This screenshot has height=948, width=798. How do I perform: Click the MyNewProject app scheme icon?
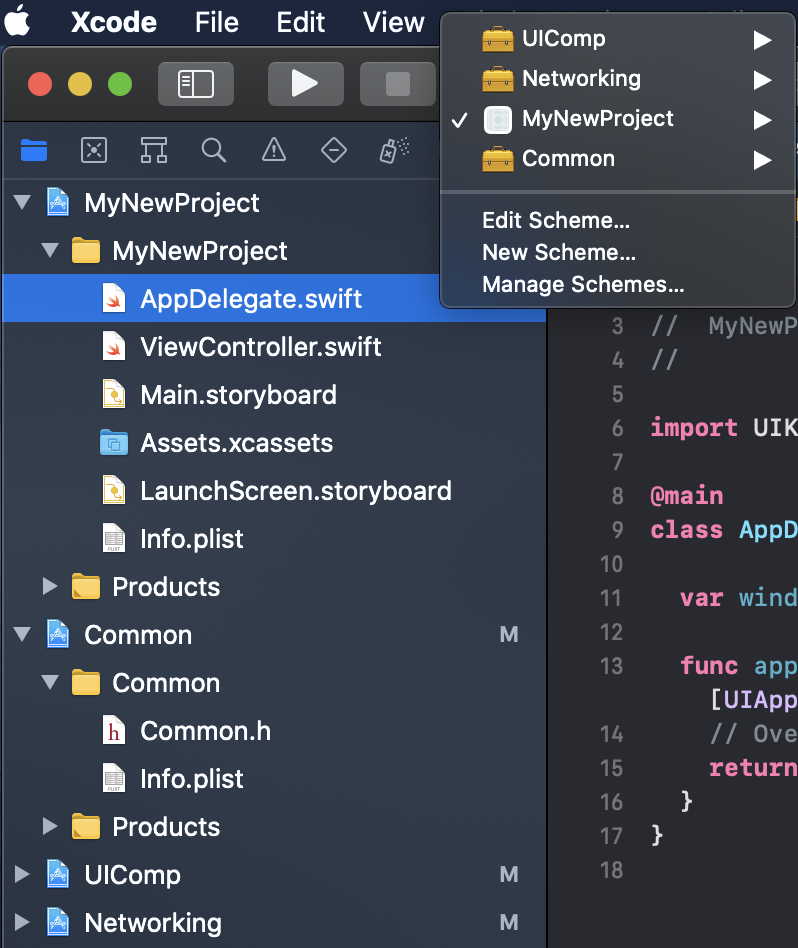coord(498,119)
